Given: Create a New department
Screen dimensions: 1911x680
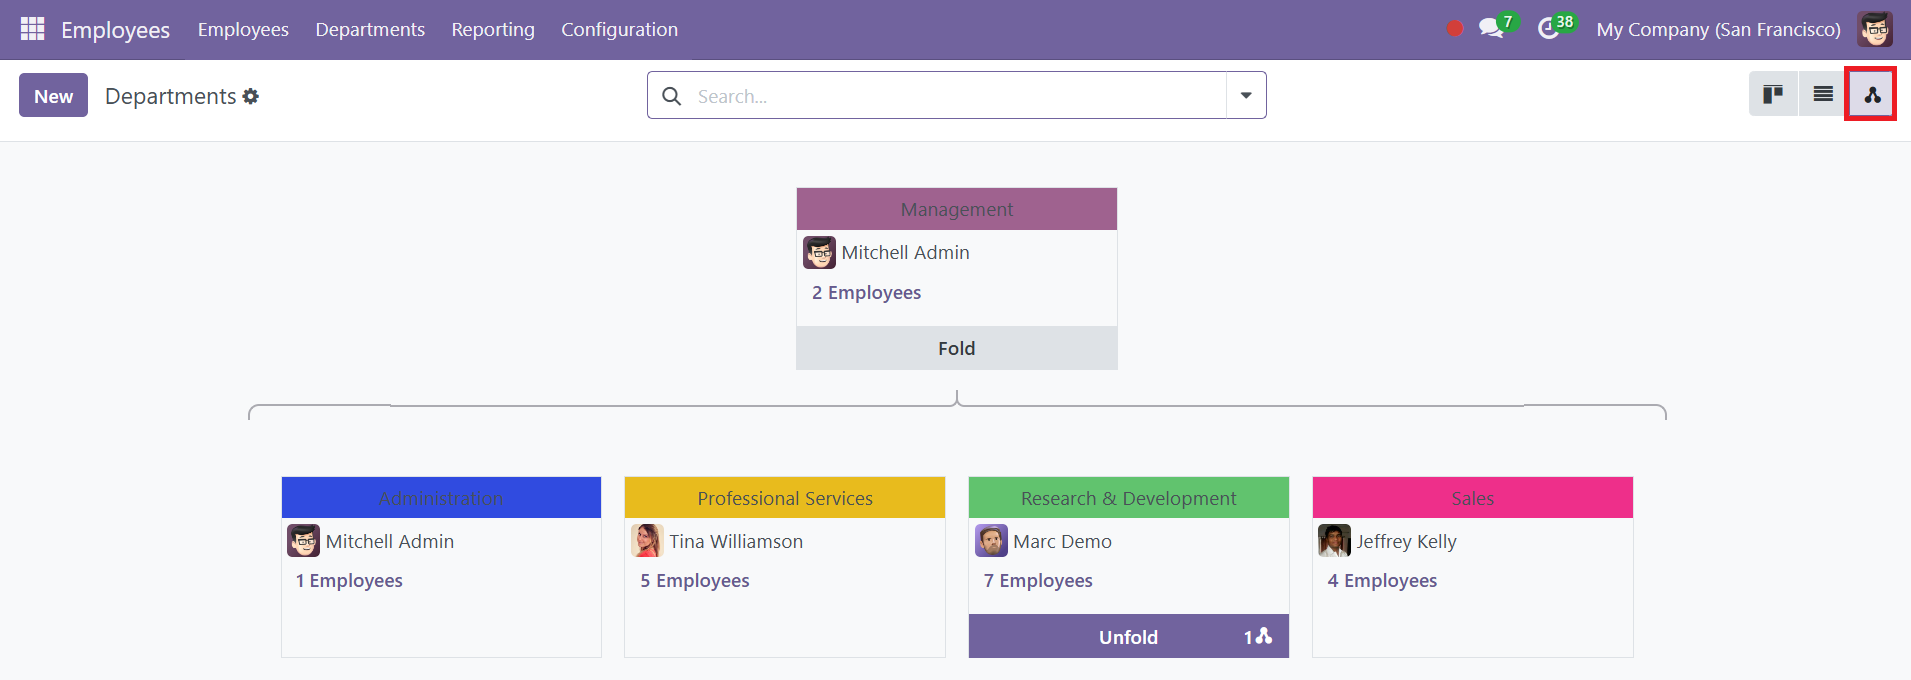Looking at the screenshot, I should coord(54,95).
